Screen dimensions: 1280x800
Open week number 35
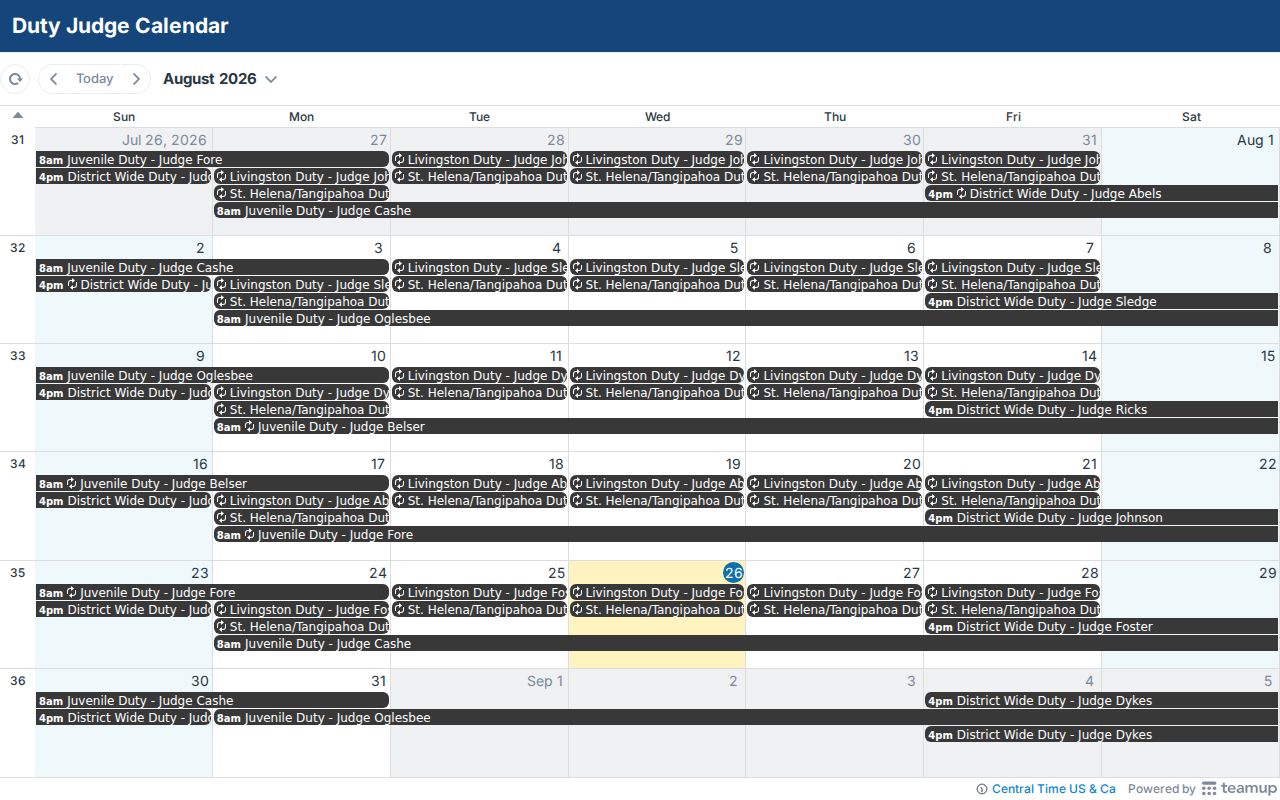pyautogui.click(x=17, y=573)
